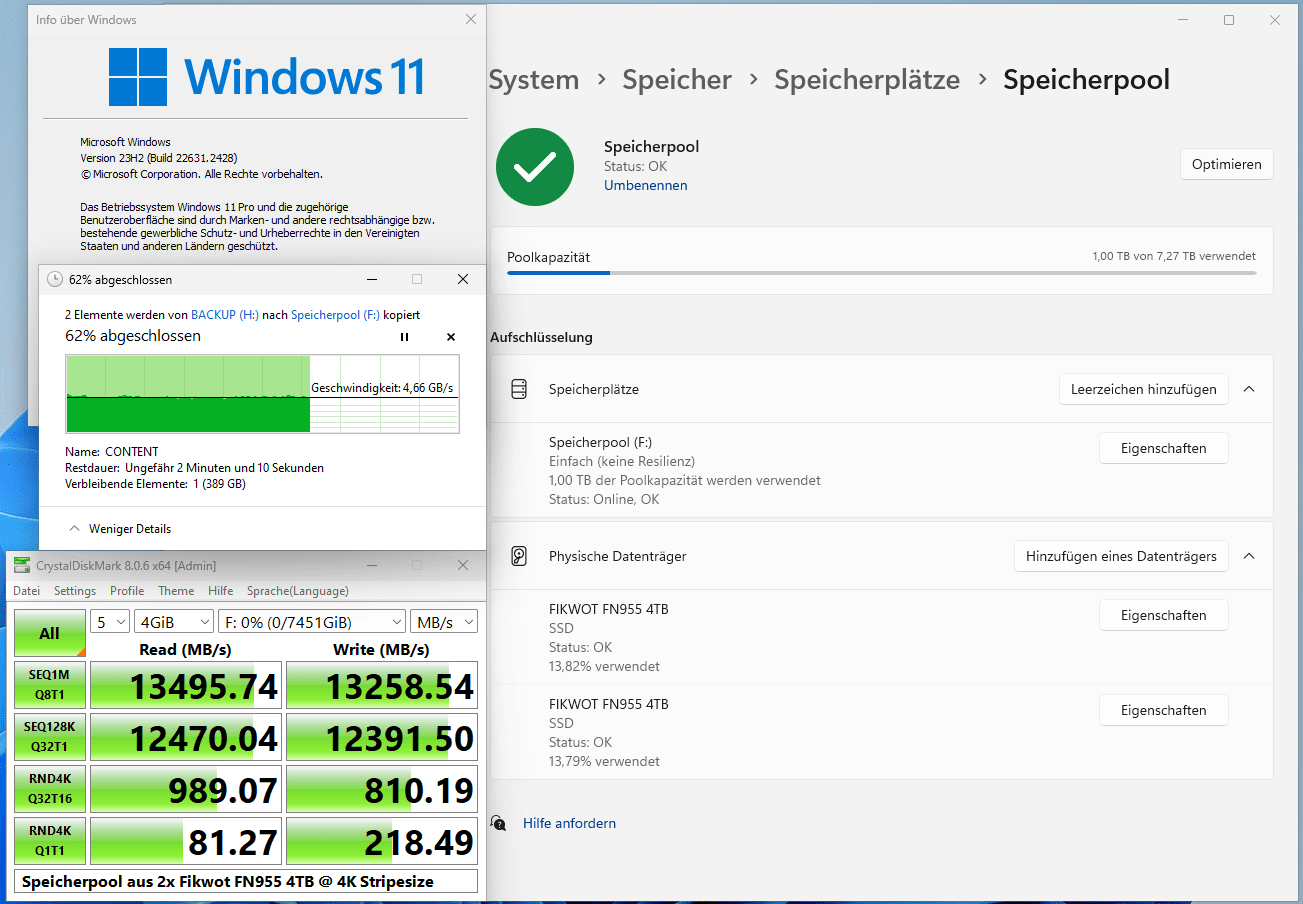Run the RND4K Q1T1 test

[x=50, y=841]
